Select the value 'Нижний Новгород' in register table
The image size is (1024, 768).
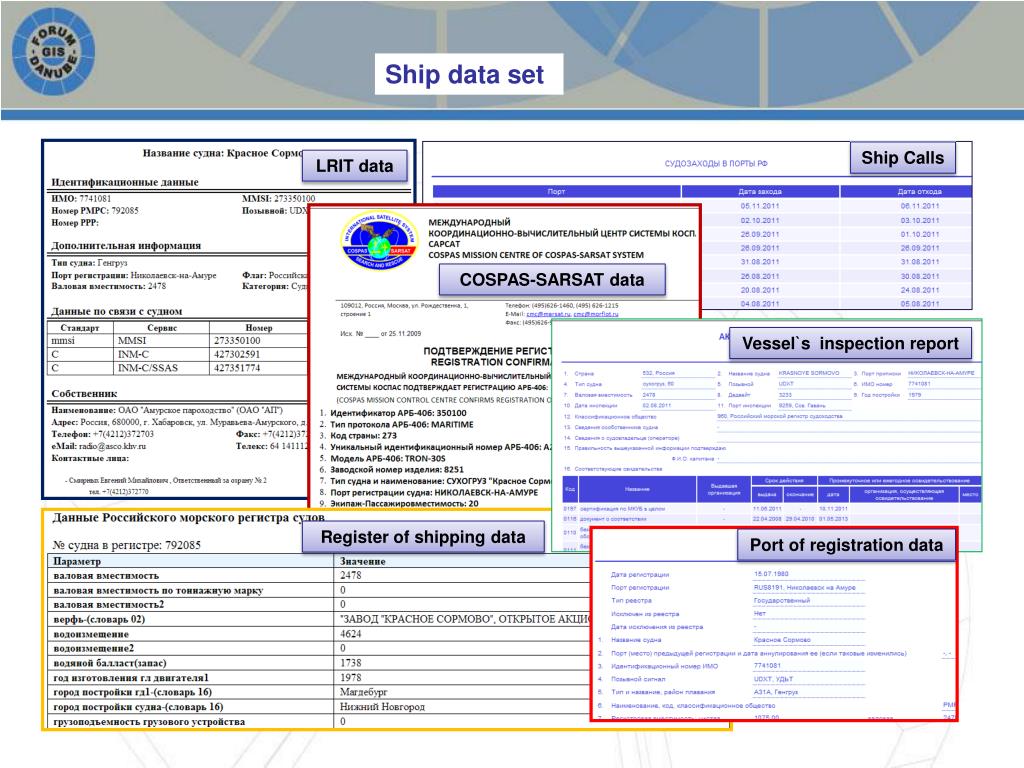click(382, 707)
